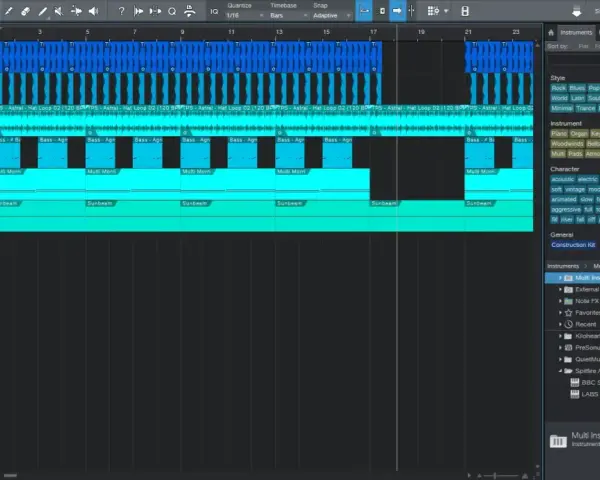Select the Organ instrument tag
Image resolution: width=600 pixels, height=480 pixels.
point(579,134)
